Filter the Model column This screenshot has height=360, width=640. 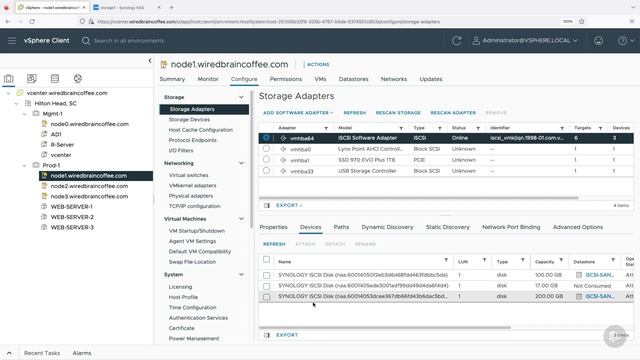pos(401,128)
